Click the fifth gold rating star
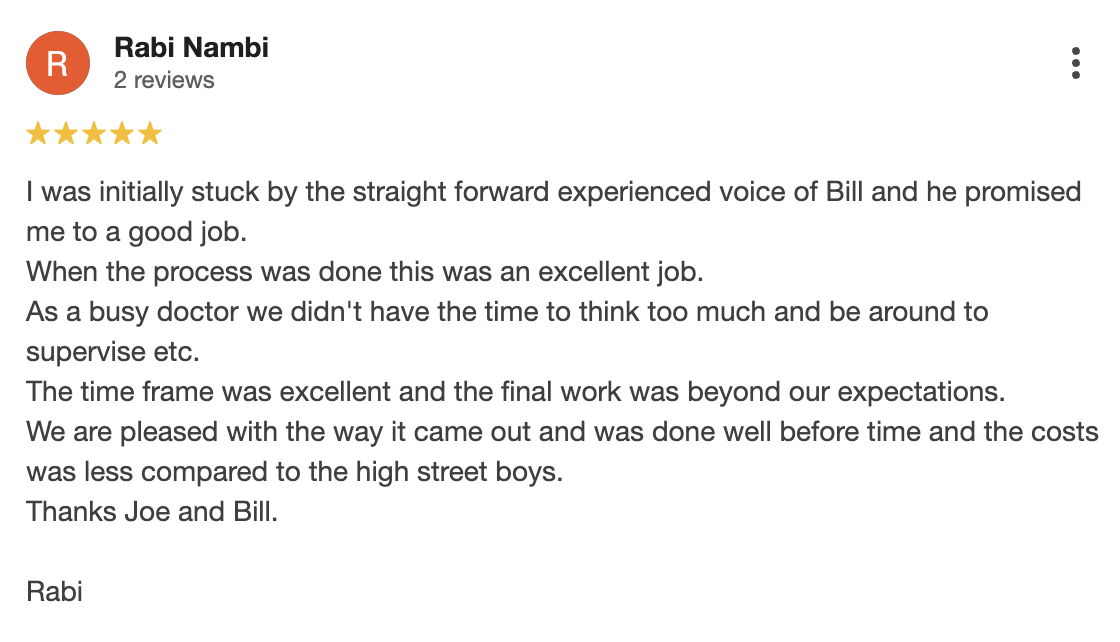Viewport: 1120px width, 642px height. tap(150, 134)
